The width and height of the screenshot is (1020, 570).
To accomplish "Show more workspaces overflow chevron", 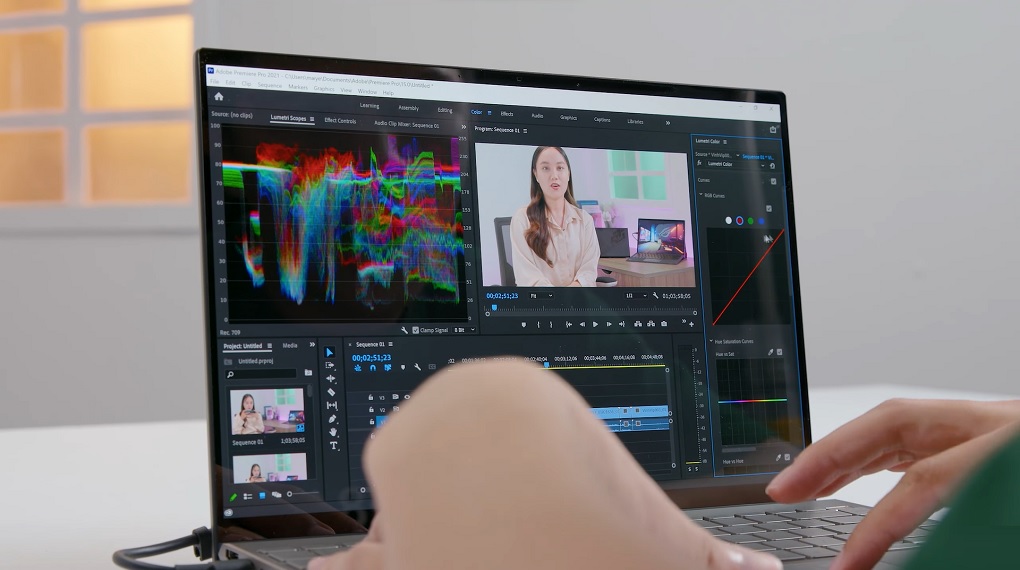I will click(667, 122).
